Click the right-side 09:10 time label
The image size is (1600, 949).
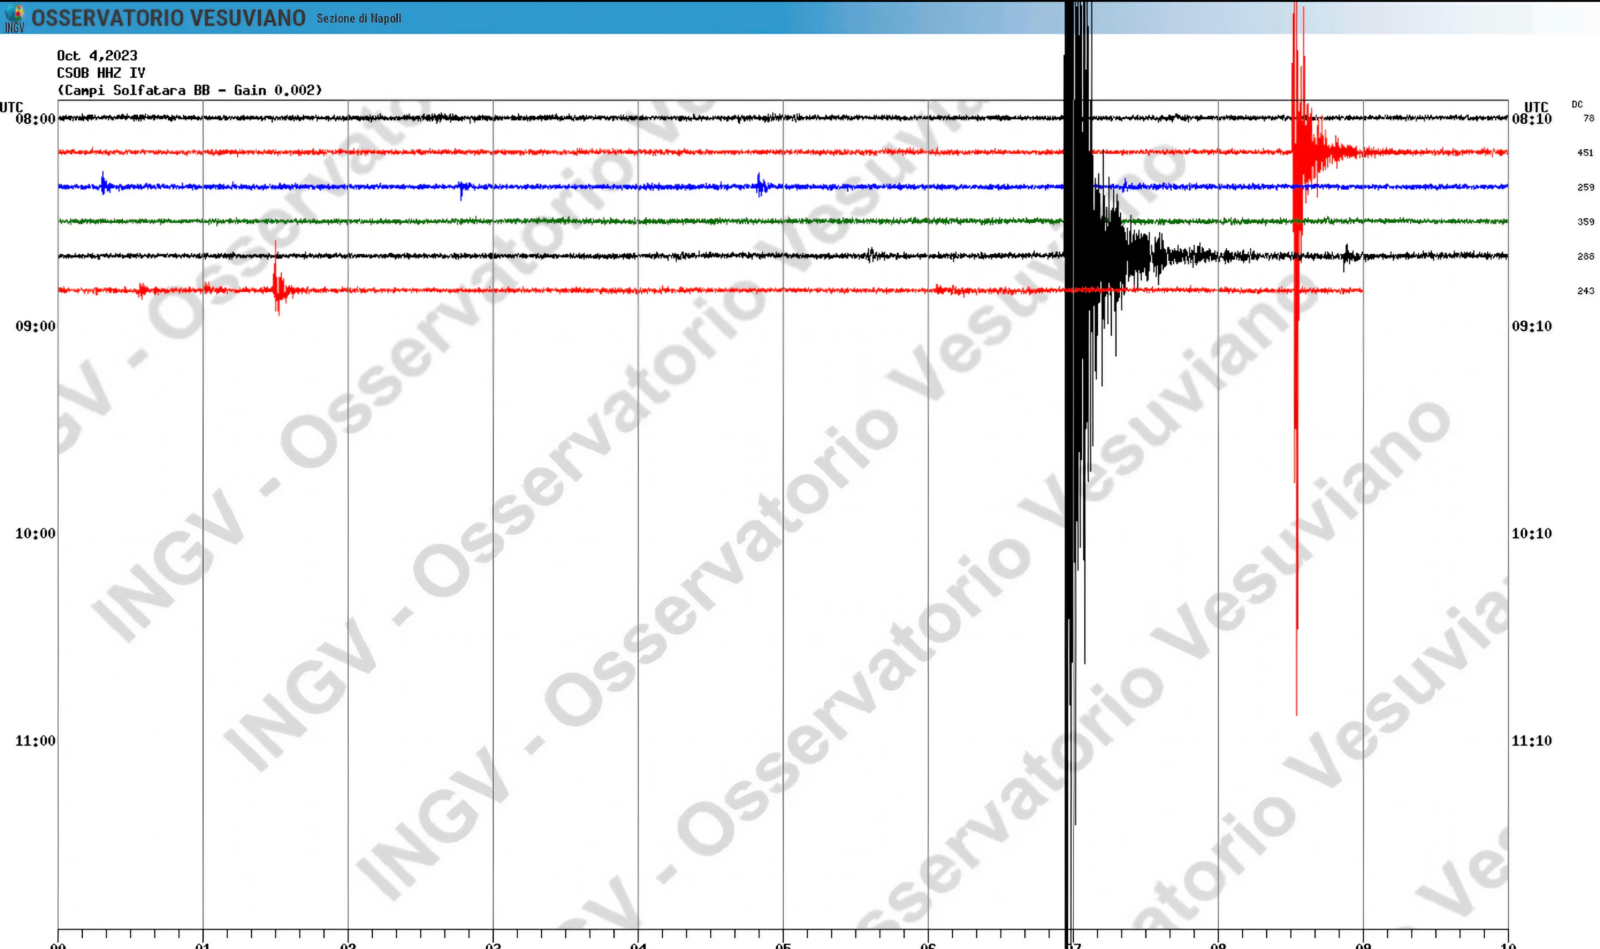point(1532,326)
